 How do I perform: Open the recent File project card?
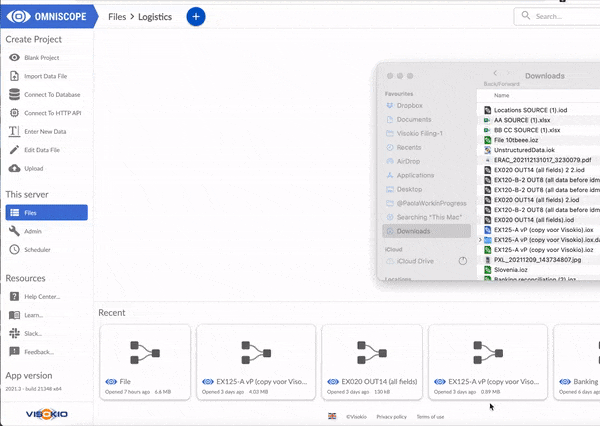145,362
